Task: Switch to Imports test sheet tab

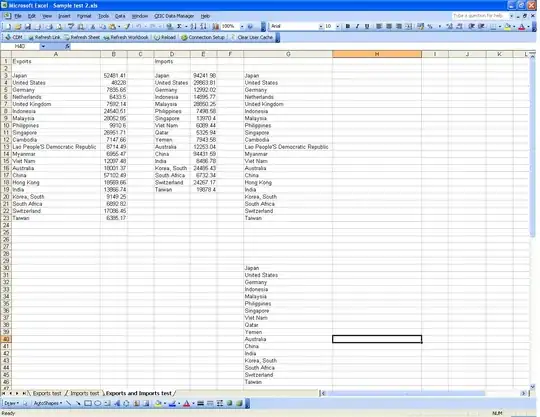Action: [85, 393]
